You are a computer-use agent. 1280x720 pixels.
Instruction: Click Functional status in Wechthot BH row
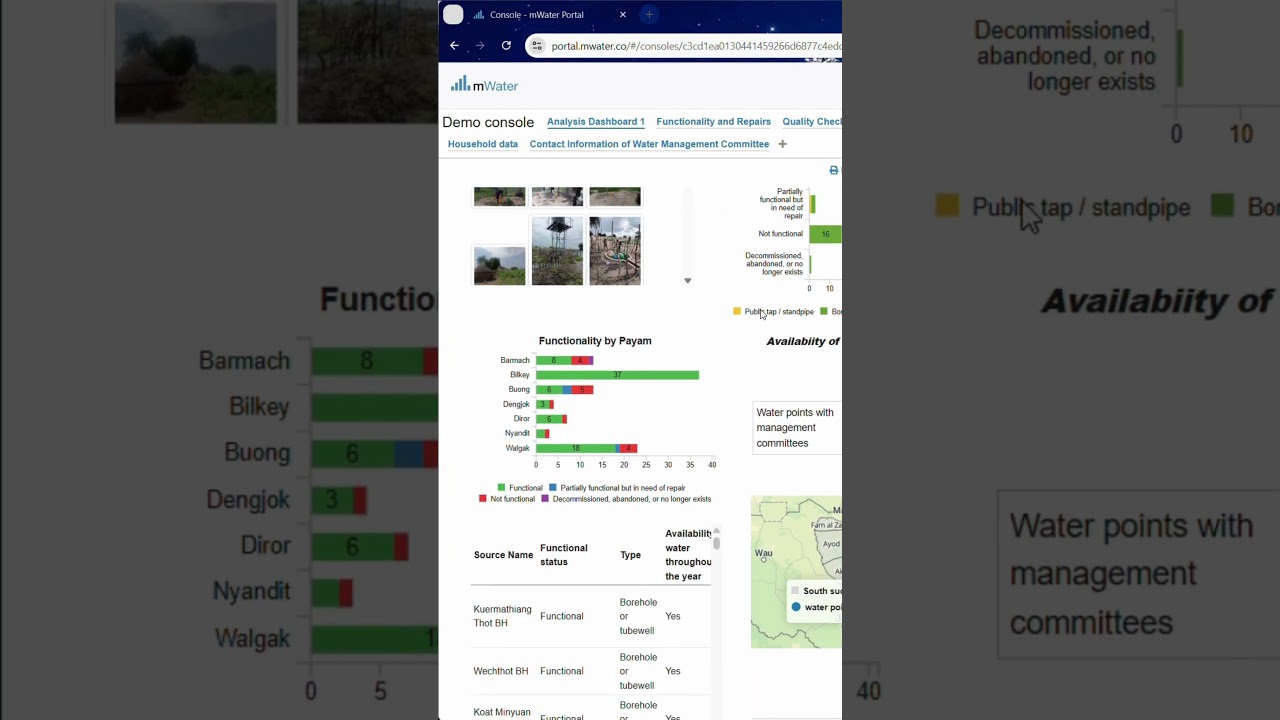click(562, 671)
